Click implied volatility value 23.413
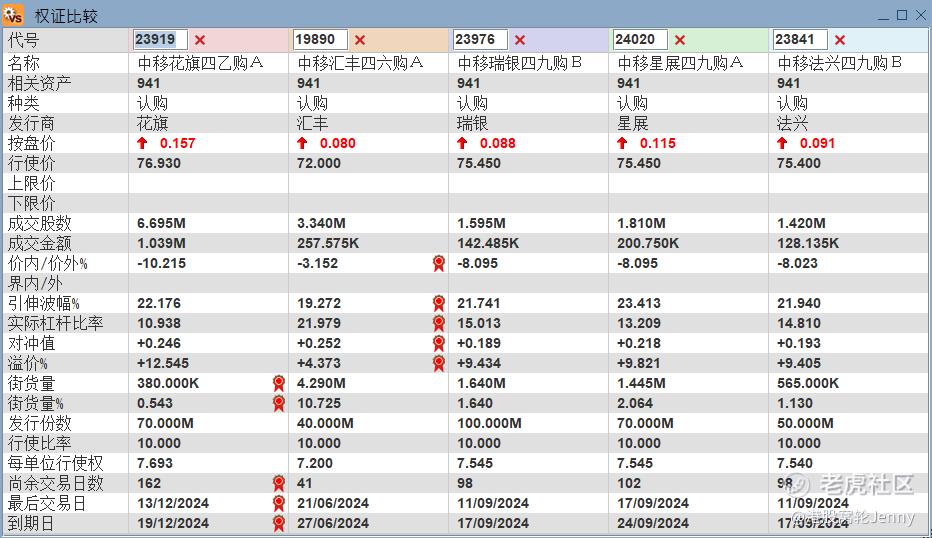The height and width of the screenshot is (538, 932). coord(638,303)
